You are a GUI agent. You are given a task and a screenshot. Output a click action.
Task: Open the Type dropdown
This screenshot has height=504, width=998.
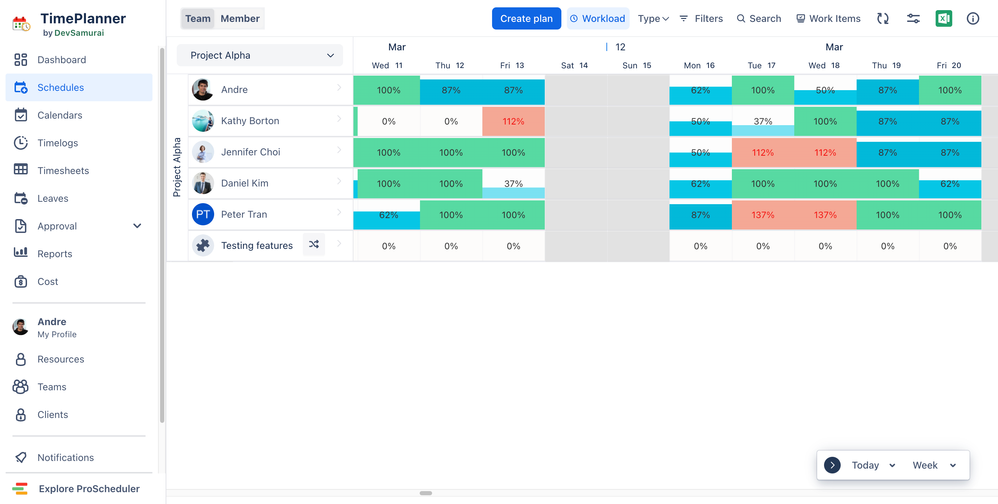tap(654, 18)
